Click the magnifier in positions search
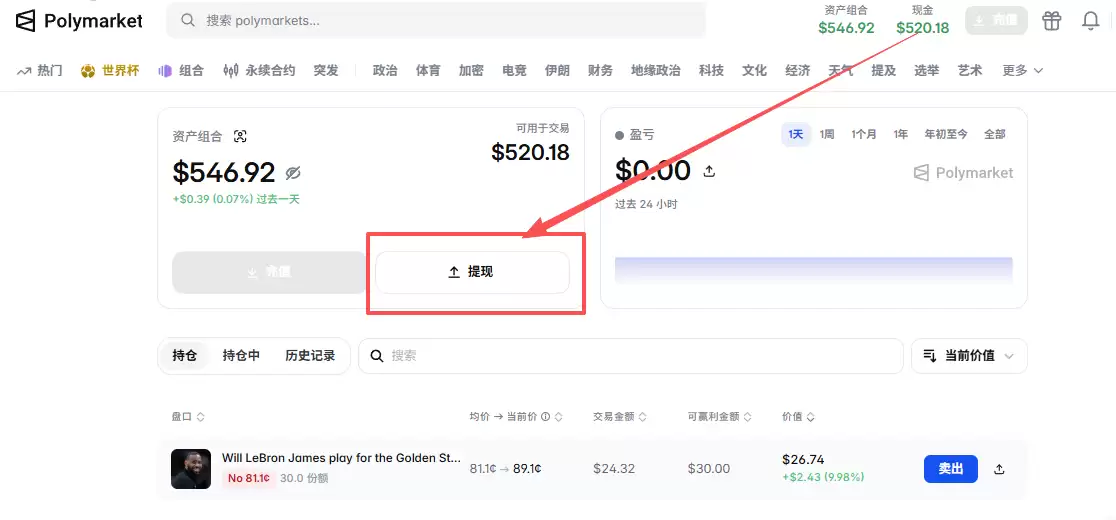This screenshot has height=520, width=1116. tap(378, 356)
